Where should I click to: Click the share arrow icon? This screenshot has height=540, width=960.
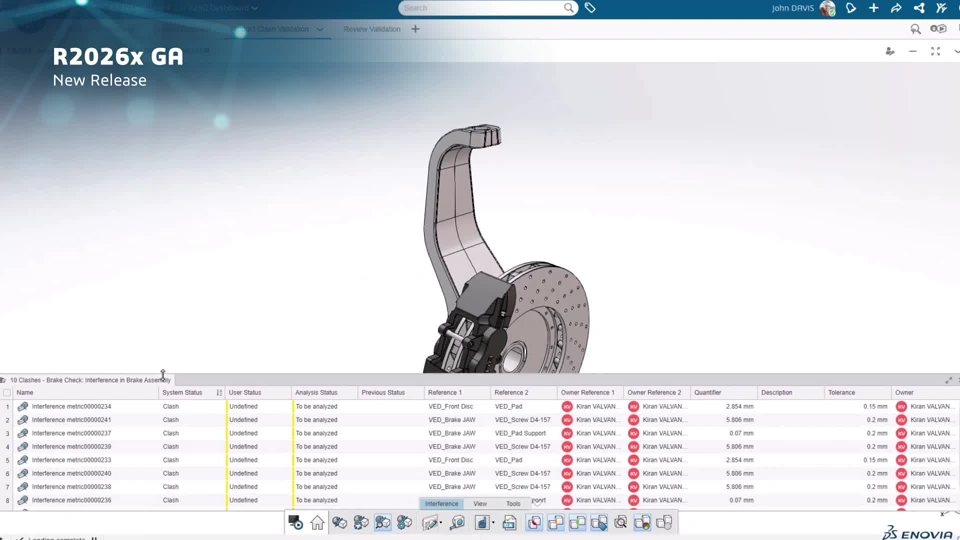(x=896, y=8)
